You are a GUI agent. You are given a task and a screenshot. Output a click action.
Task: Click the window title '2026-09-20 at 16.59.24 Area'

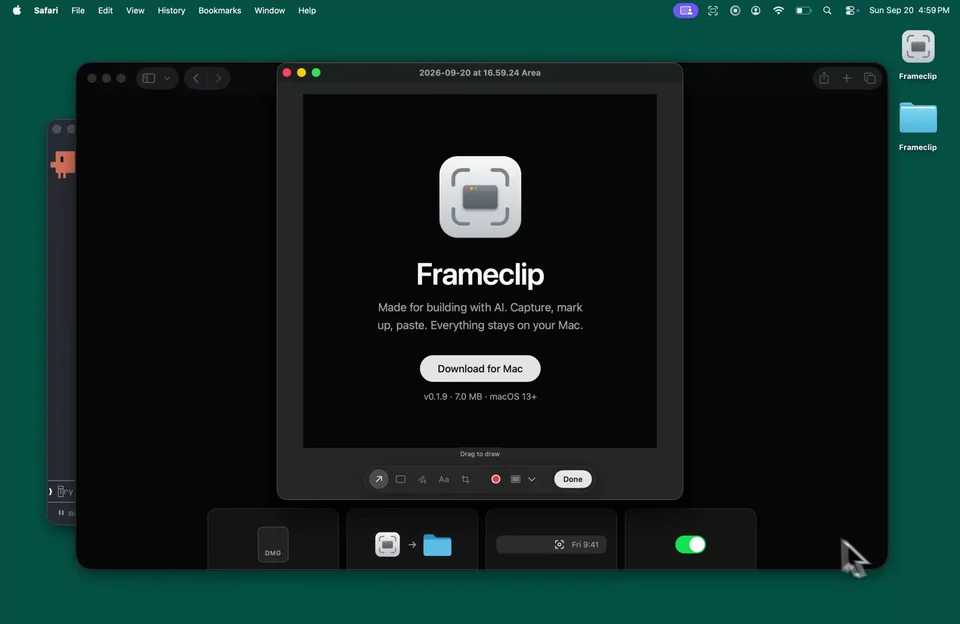(x=480, y=72)
